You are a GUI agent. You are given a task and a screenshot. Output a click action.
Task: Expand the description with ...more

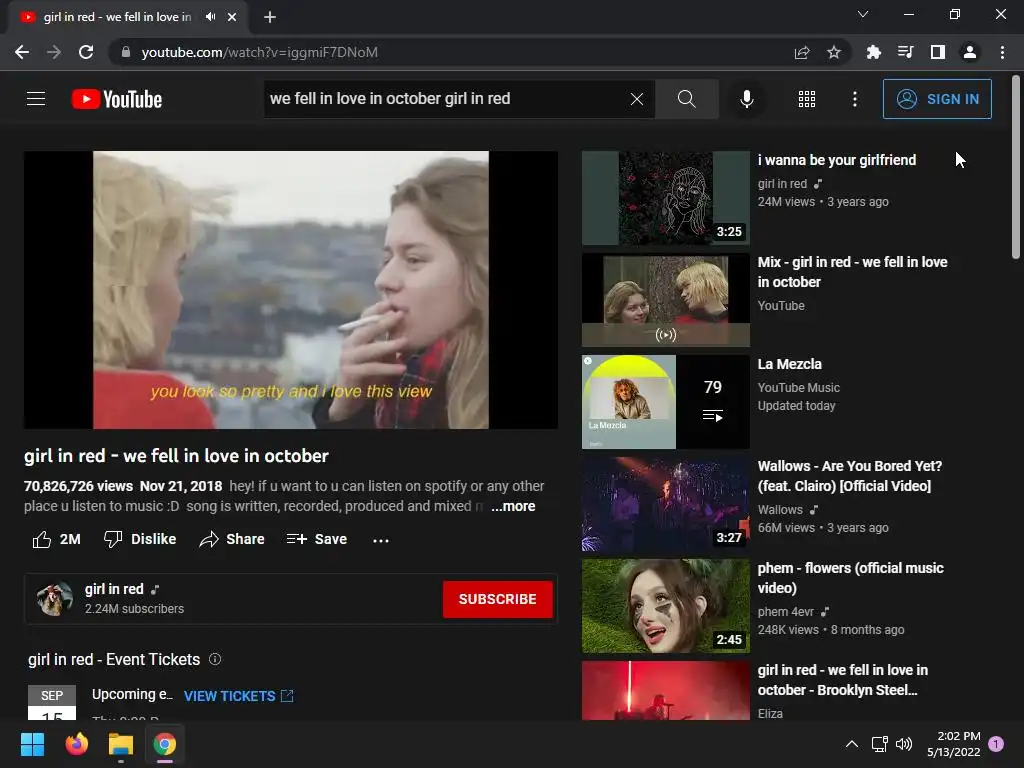[513, 506]
